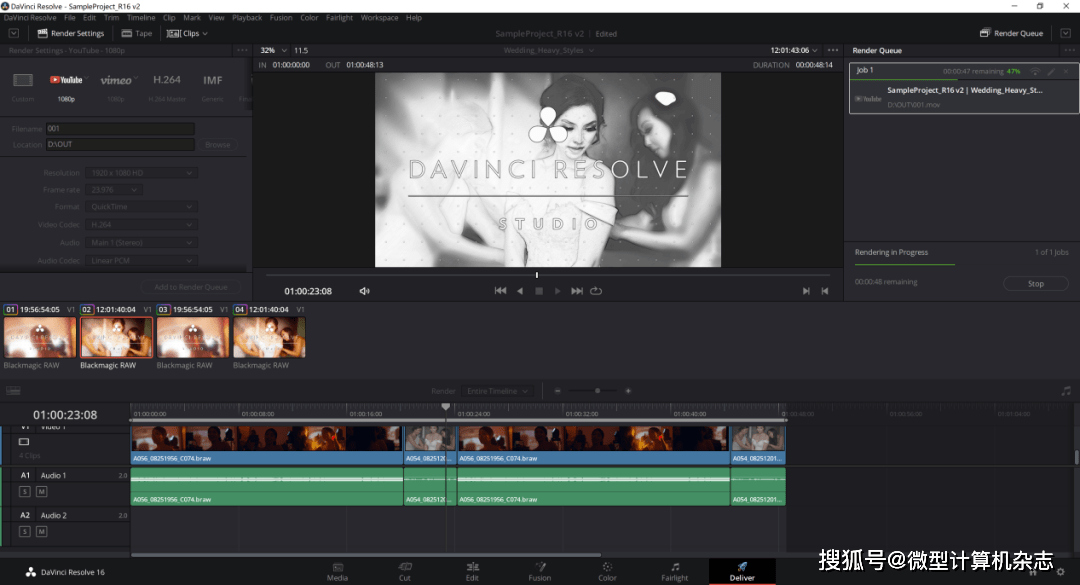
Task: Click Add to Render Queue button
Action: tap(191, 287)
